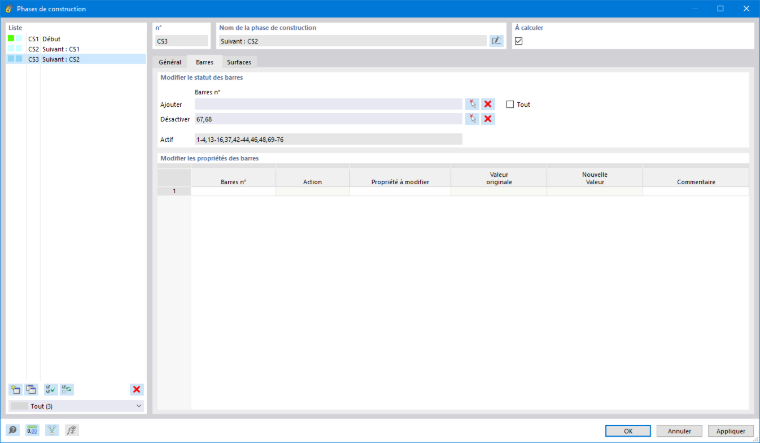Click the Commentaire cell in row 1
Screen dimensions: 760x443
[696, 191]
